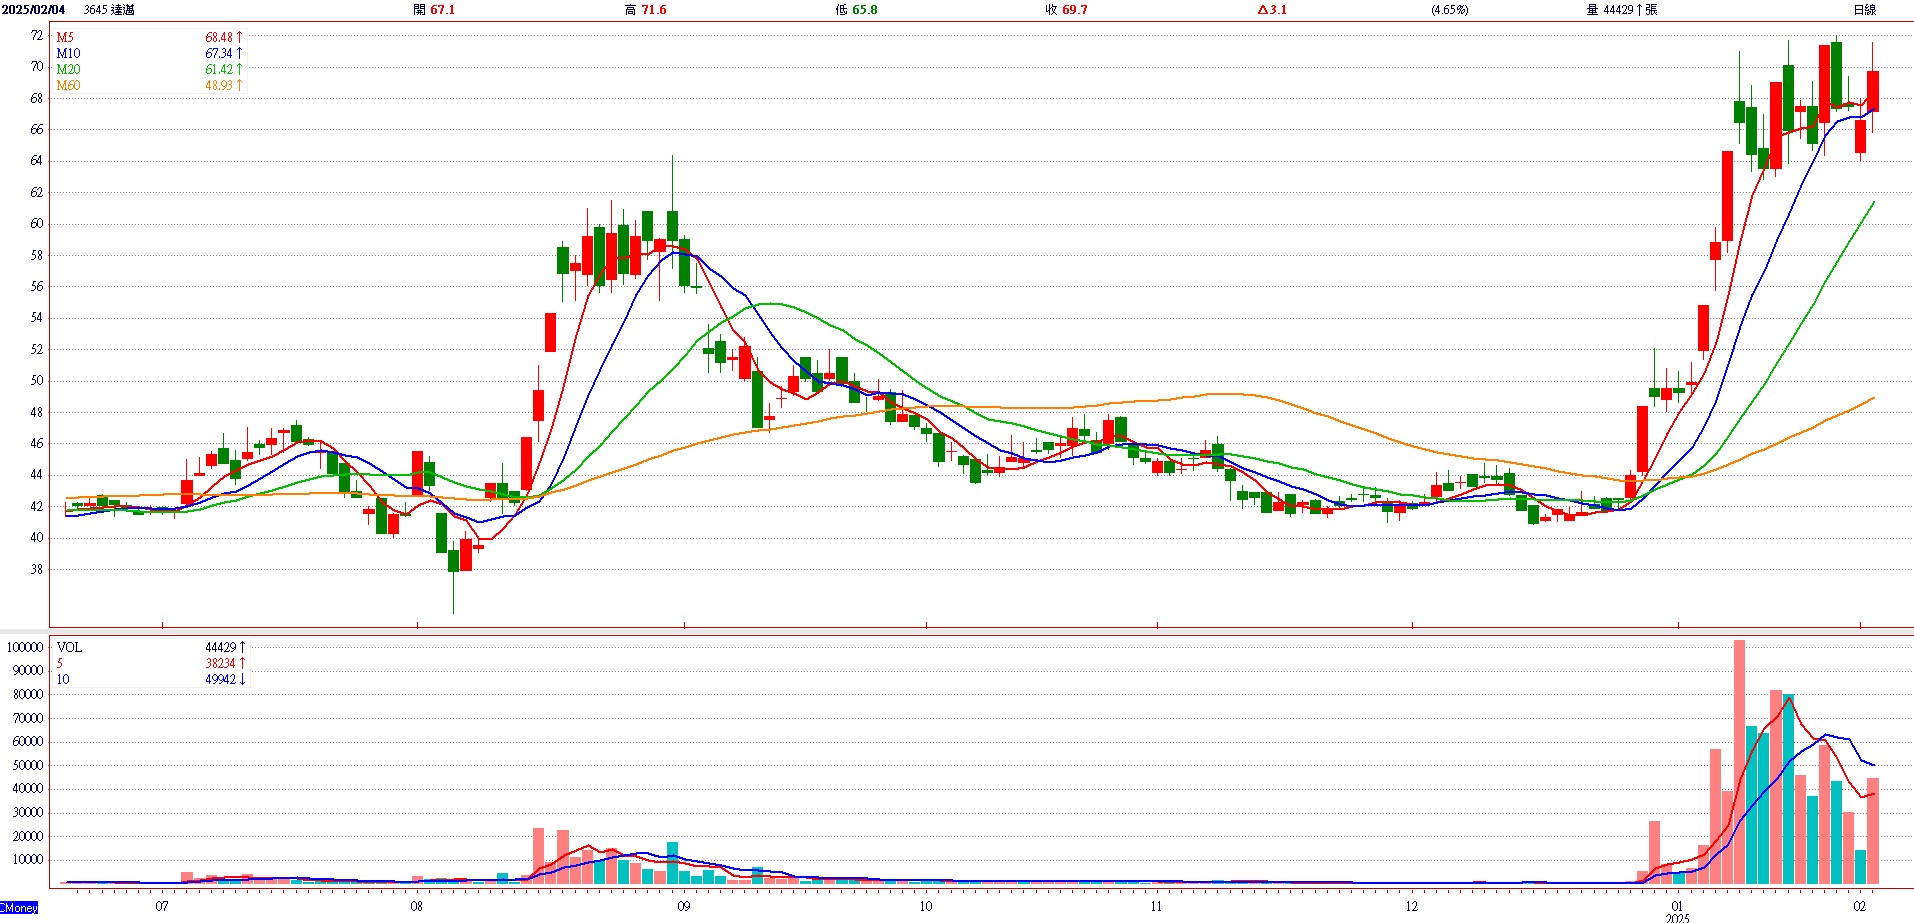Click the header volume "量 44429 張"
The width and height of the screenshot is (1914, 923).
[x=1621, y=10]
